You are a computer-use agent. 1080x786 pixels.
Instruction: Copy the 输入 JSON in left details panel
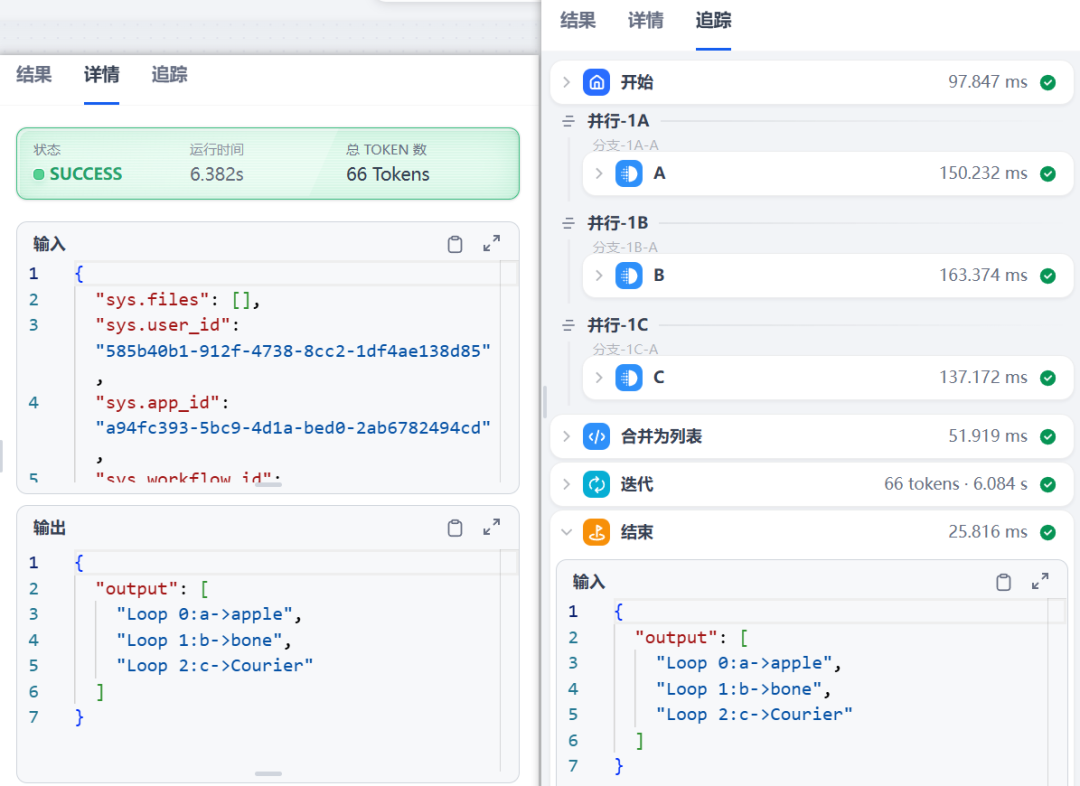pyautogui.click(x=455, y=244)
